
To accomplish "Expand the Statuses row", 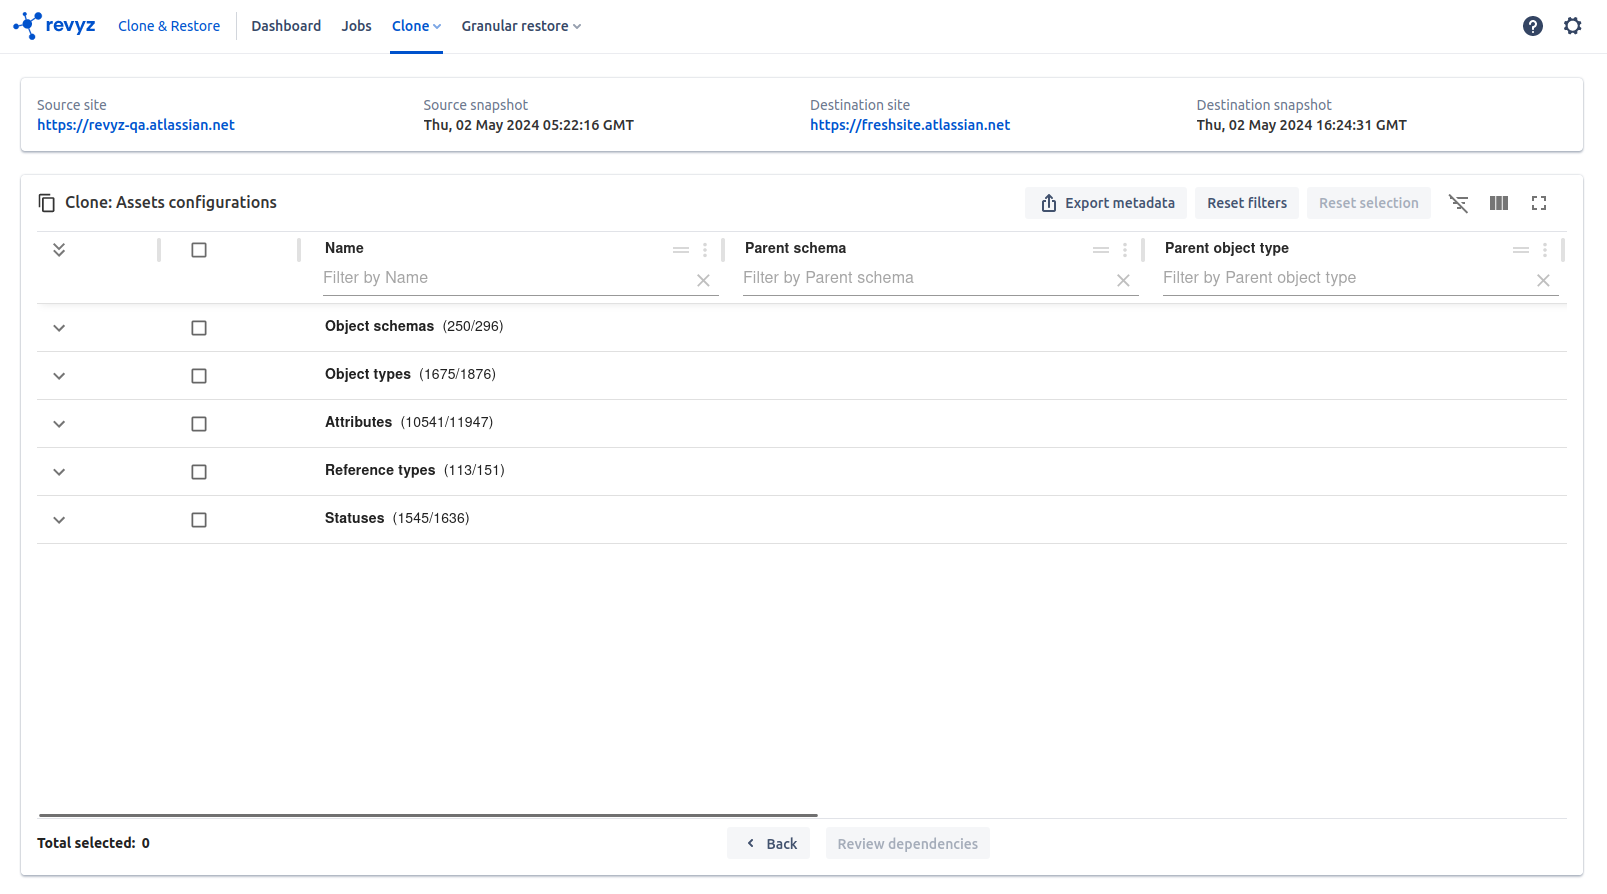I will 59,520.
